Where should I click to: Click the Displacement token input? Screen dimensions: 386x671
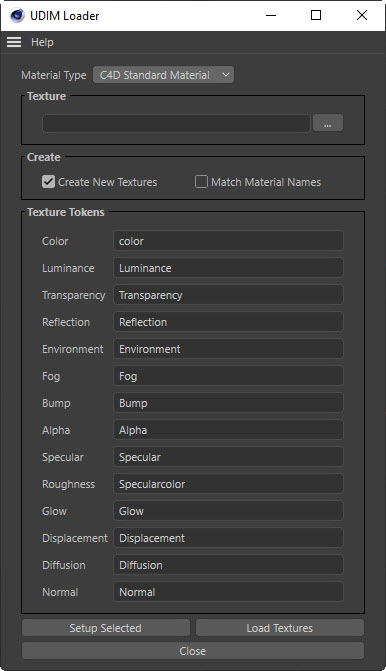click(x=228, y=538)
